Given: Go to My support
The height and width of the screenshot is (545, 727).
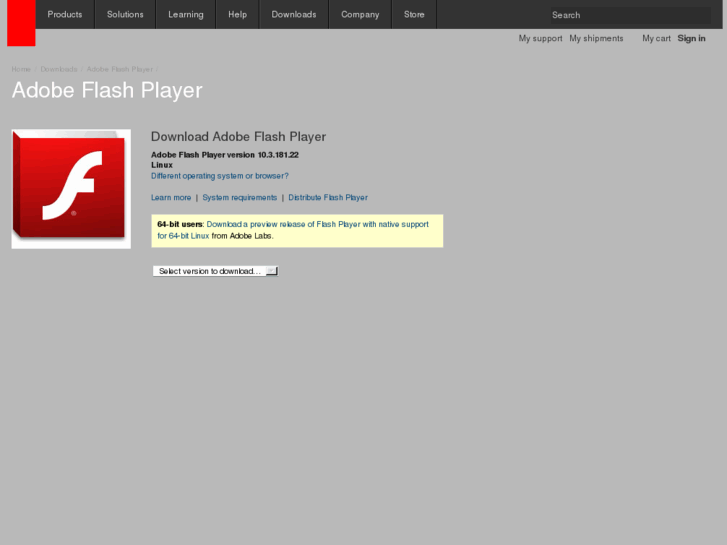Looking at the screenshot, I should tap(541, 38).
